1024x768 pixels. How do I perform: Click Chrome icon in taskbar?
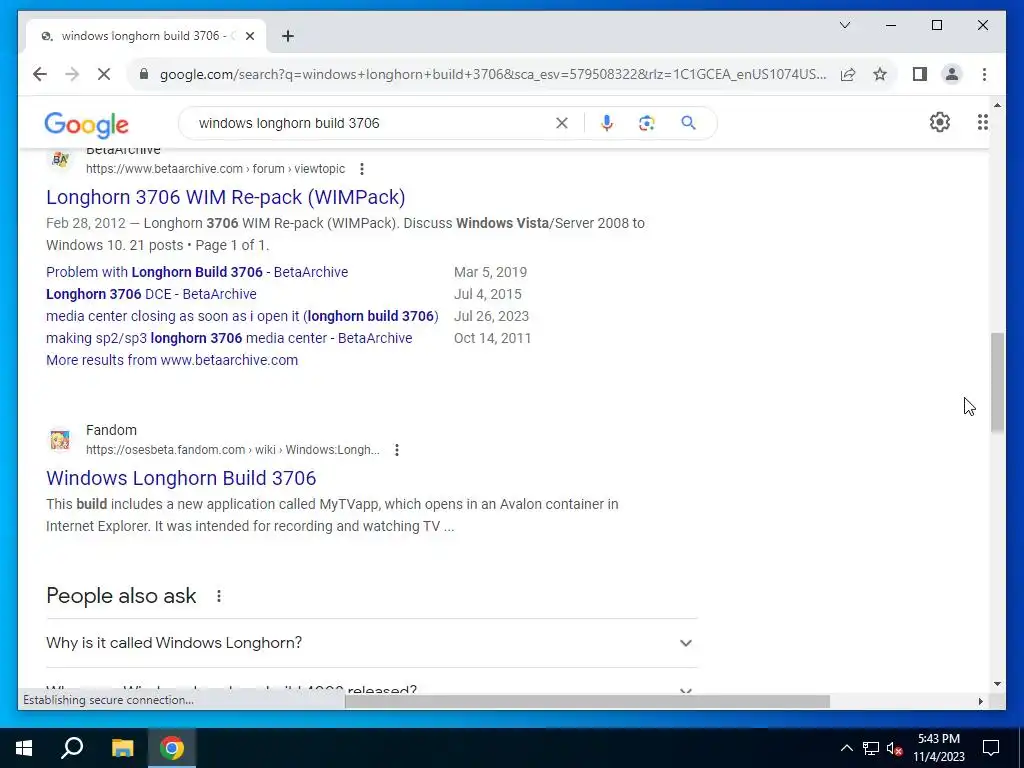[172, 748]
